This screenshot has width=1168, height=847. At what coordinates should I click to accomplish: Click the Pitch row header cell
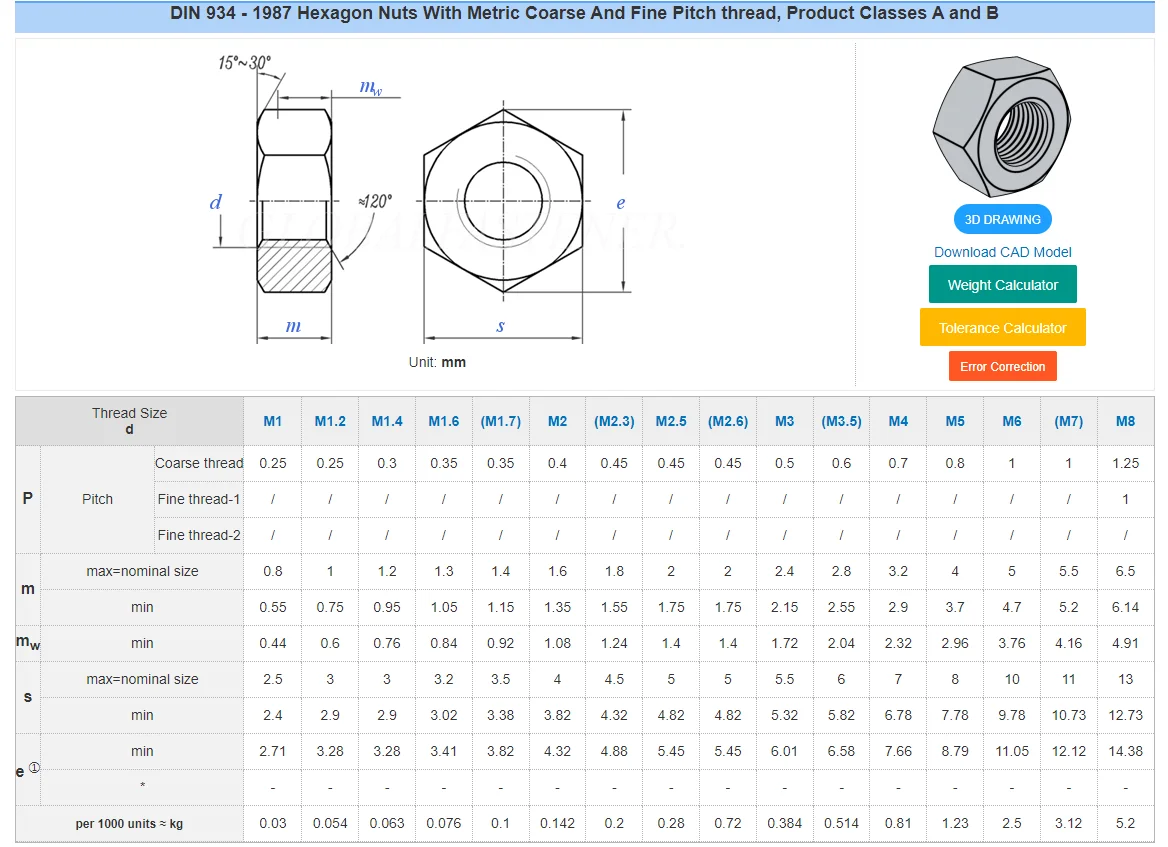click(x=95, y=499)
